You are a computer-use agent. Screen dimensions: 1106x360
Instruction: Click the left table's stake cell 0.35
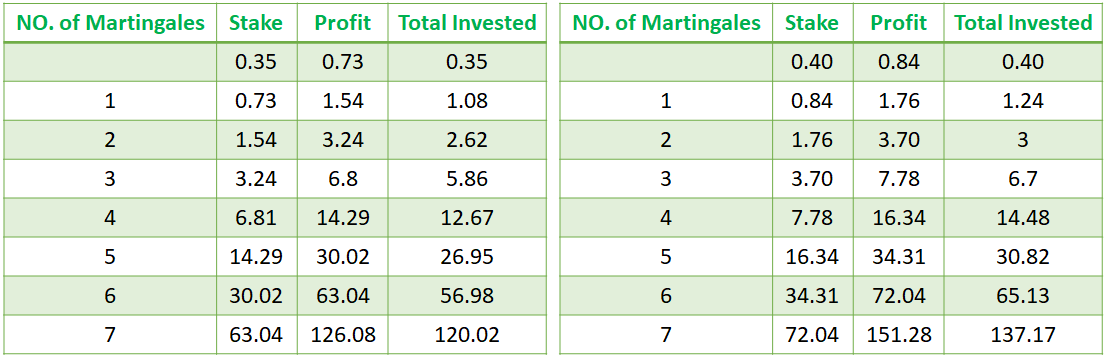coord(256,62)
